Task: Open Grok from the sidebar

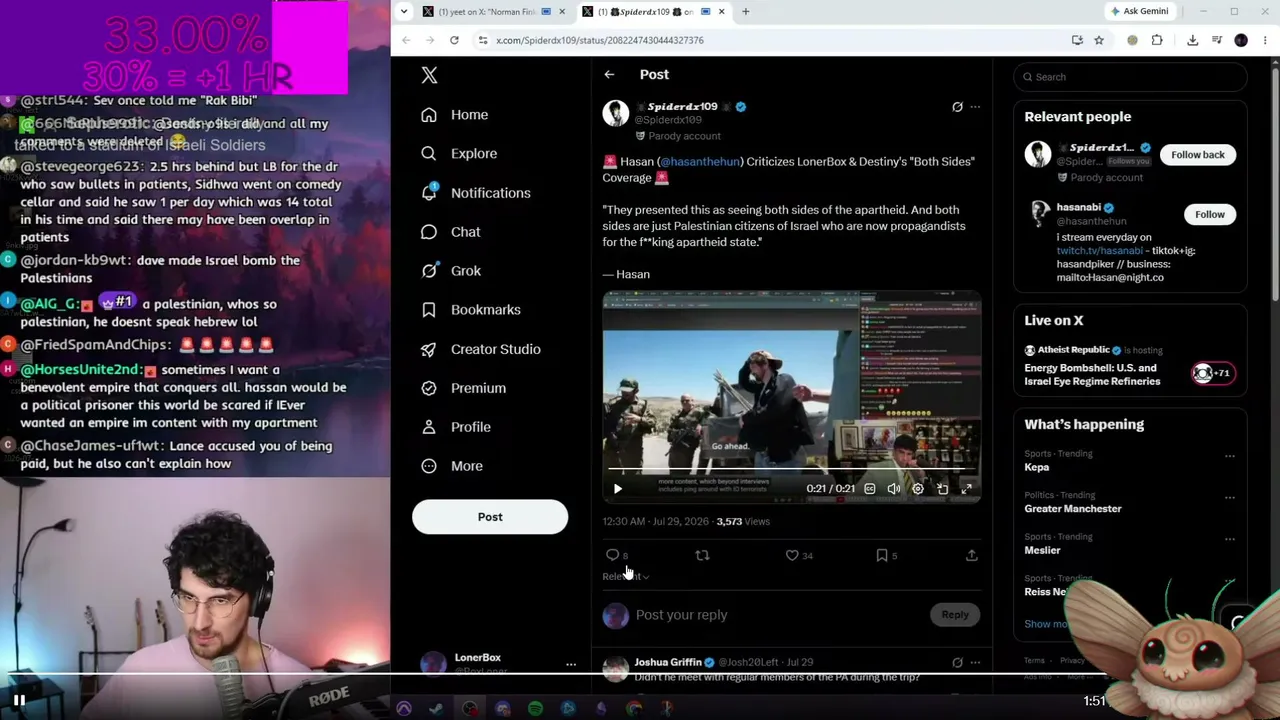Action: coord(451,271)
